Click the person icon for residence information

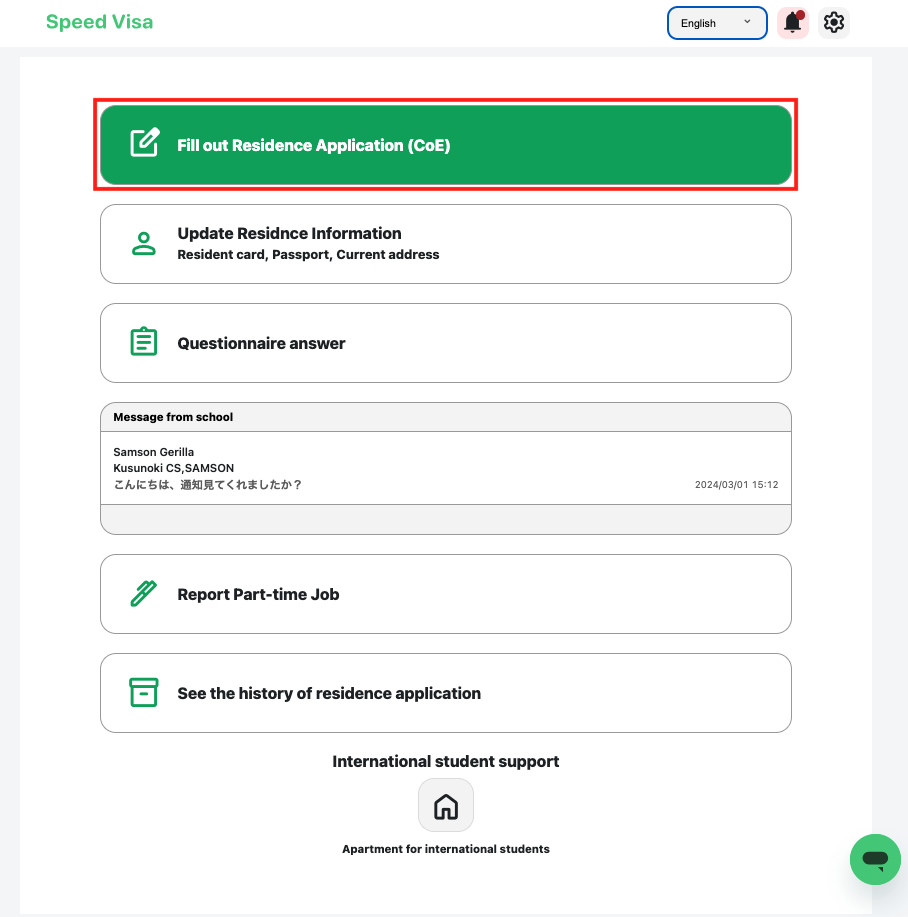point(144,243)
